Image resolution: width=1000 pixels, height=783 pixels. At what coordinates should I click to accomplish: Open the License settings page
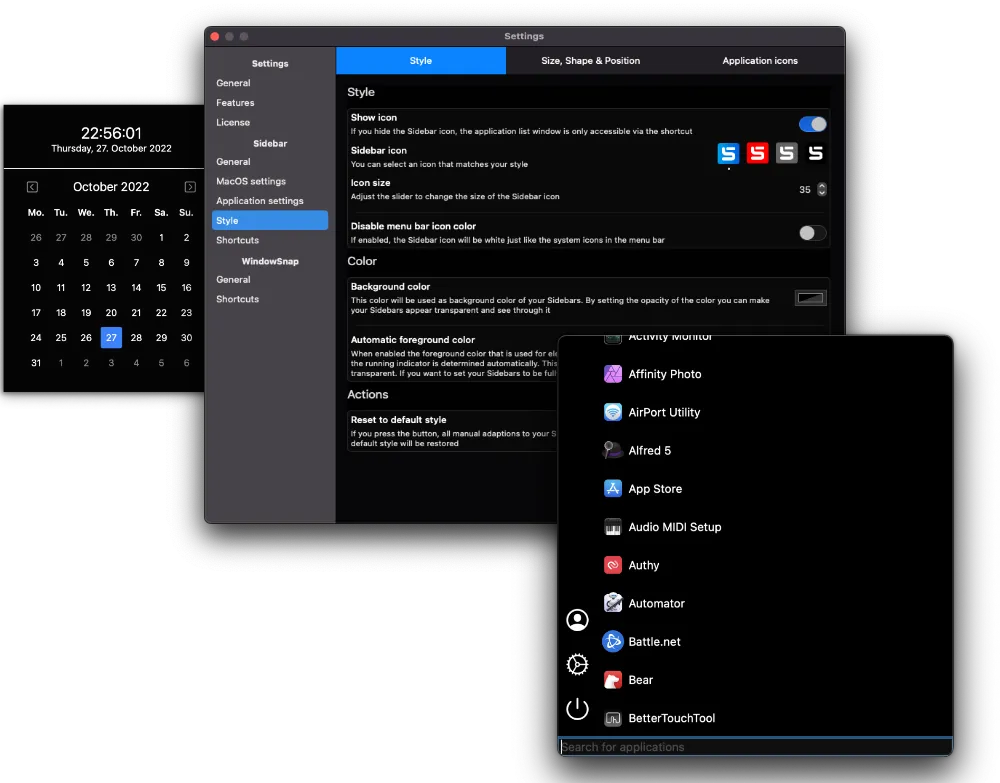(x=232, y=122)
